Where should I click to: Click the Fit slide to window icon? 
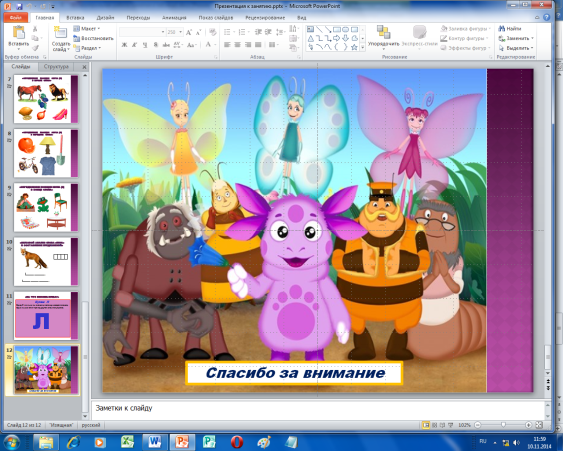pos(539,425)
